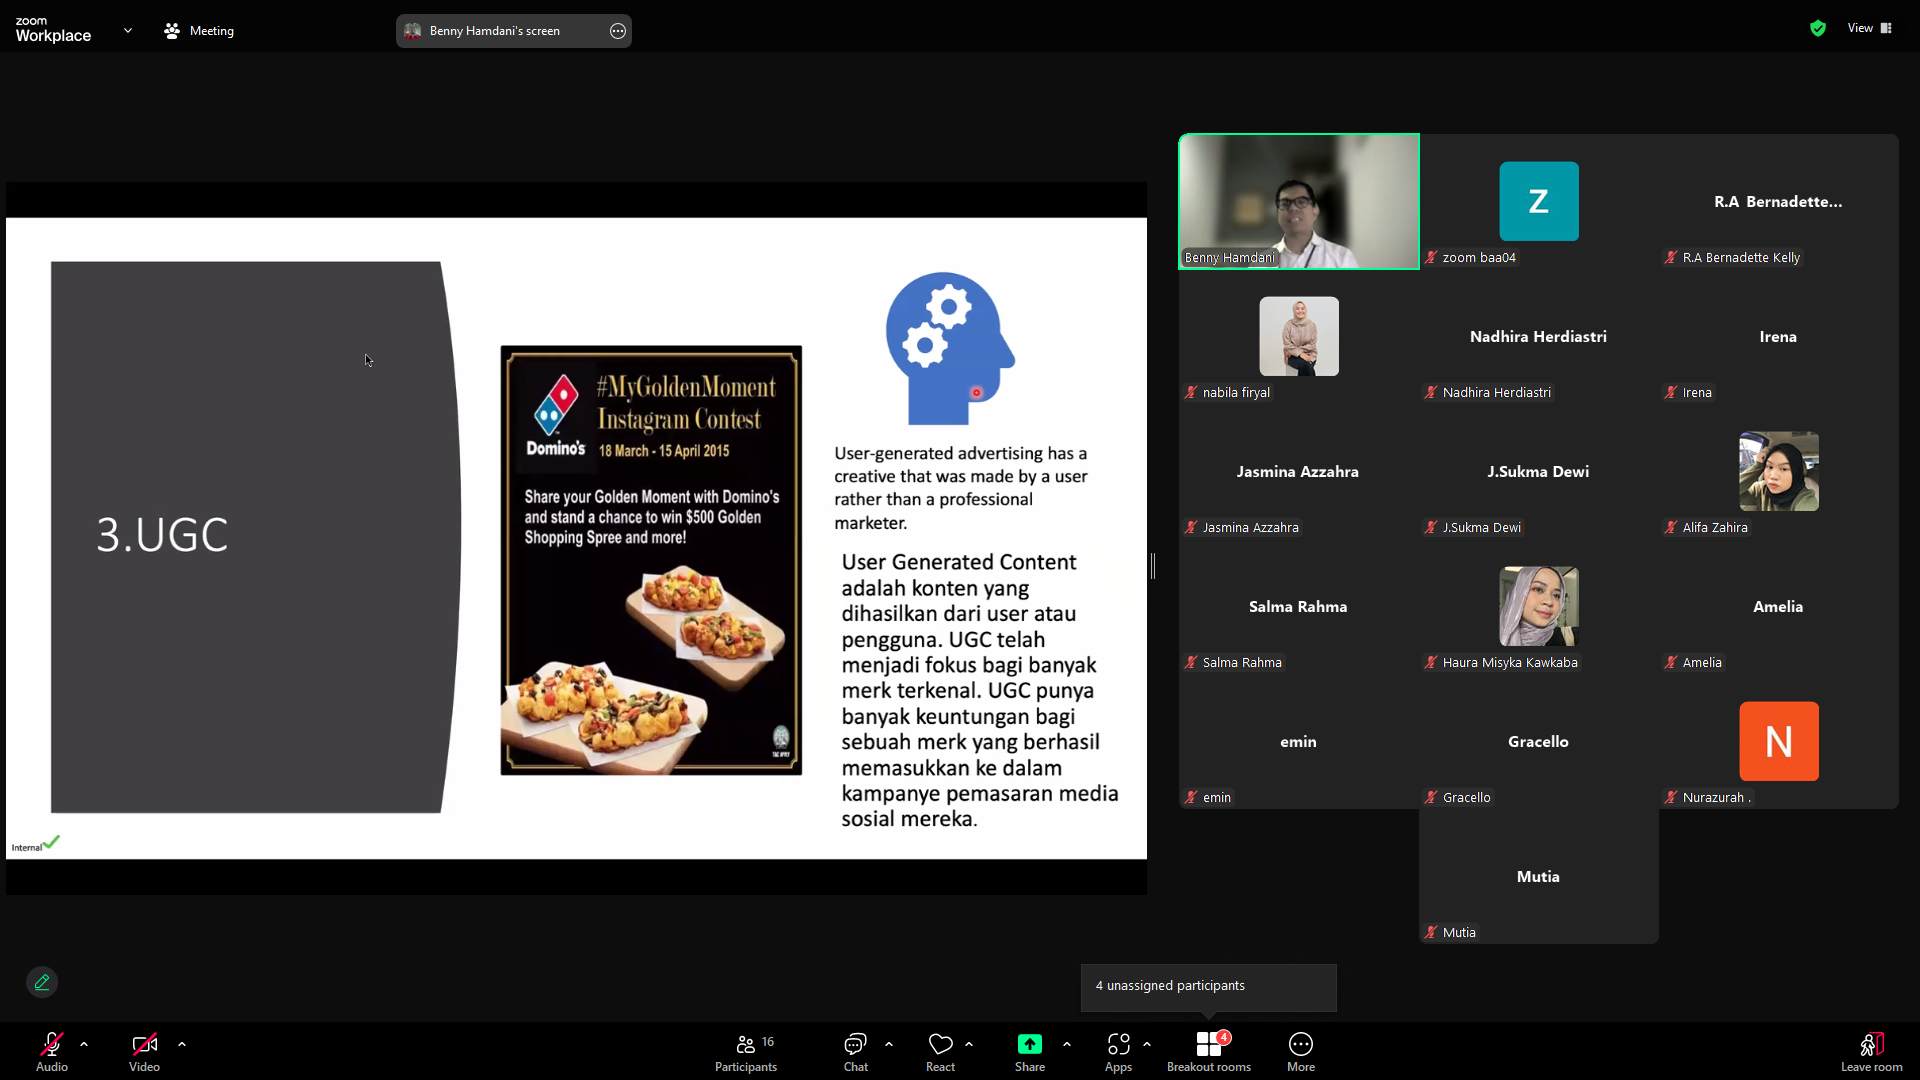Viewport: 1920px width, 1080px height.
Task: Select the Nadhira Herdiastri participant tile
Action: (x=1539, y=336)
